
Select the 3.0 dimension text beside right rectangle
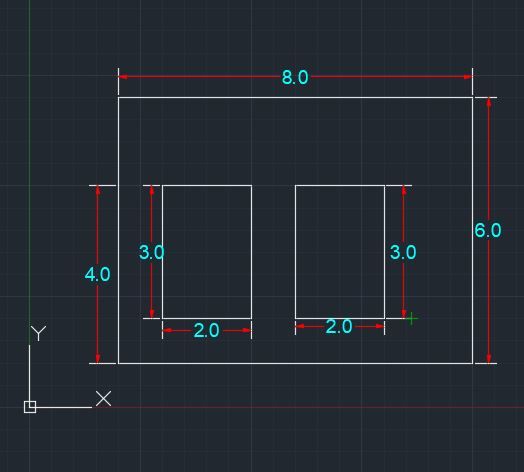coord(403,252)
